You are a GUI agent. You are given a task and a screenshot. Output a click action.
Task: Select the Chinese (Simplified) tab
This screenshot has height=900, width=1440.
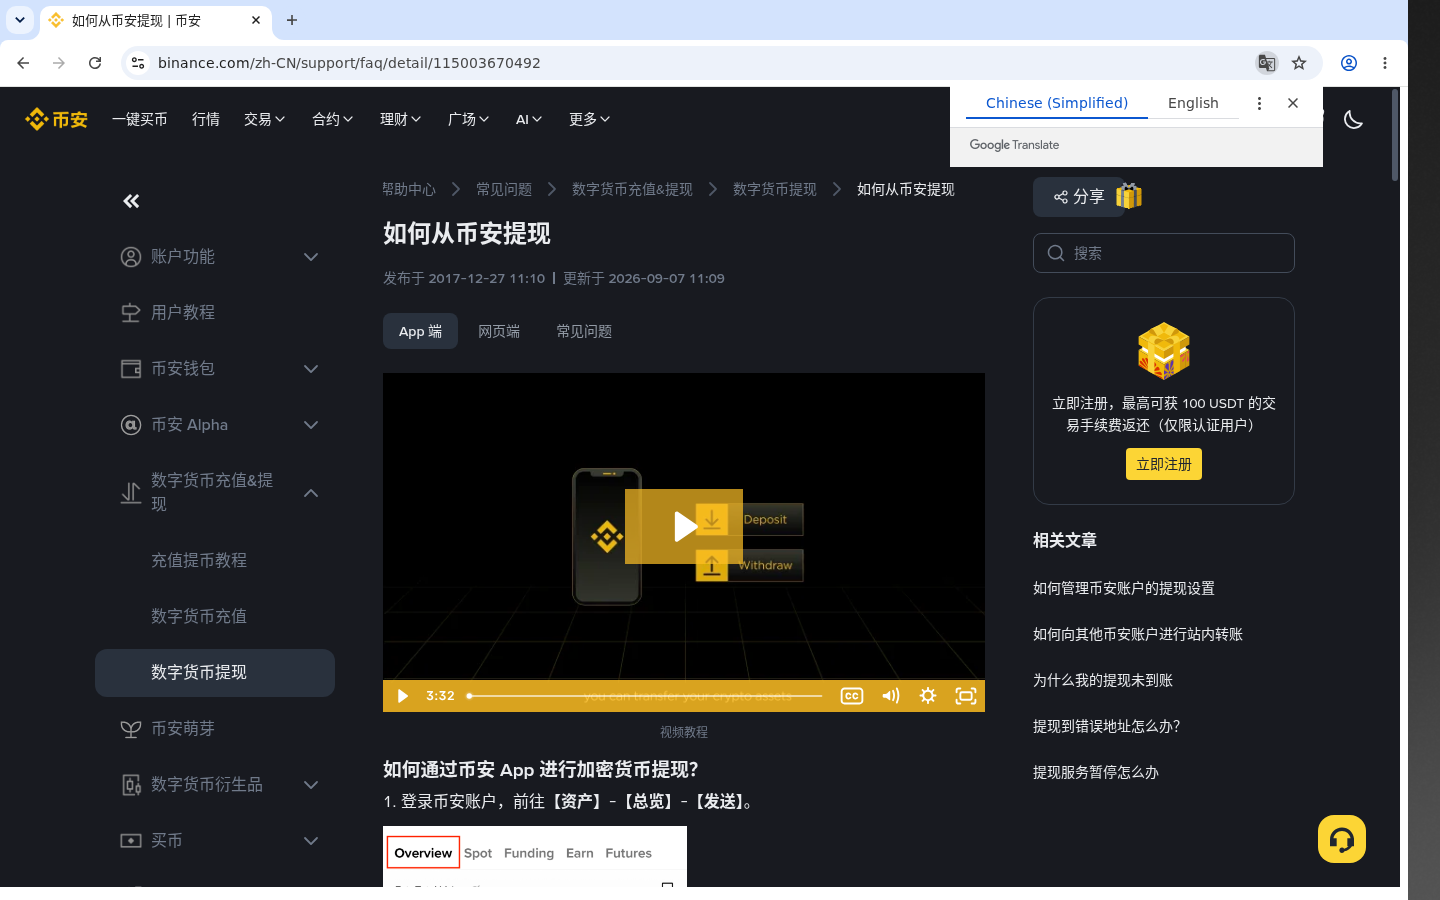click(x=1057, y=103)
